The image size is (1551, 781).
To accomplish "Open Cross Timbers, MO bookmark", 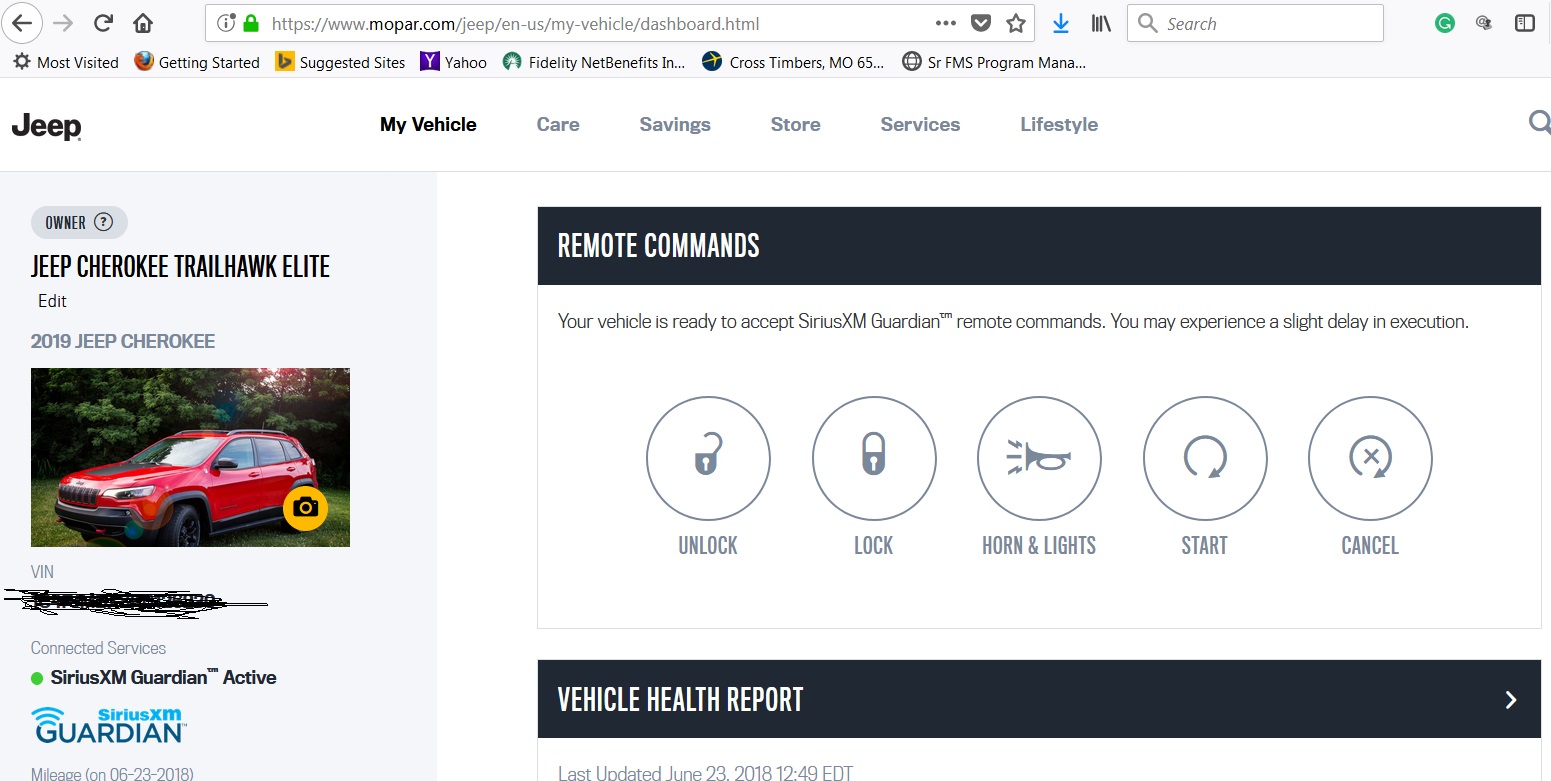I will pyautogui.click(x=793, y=62).
